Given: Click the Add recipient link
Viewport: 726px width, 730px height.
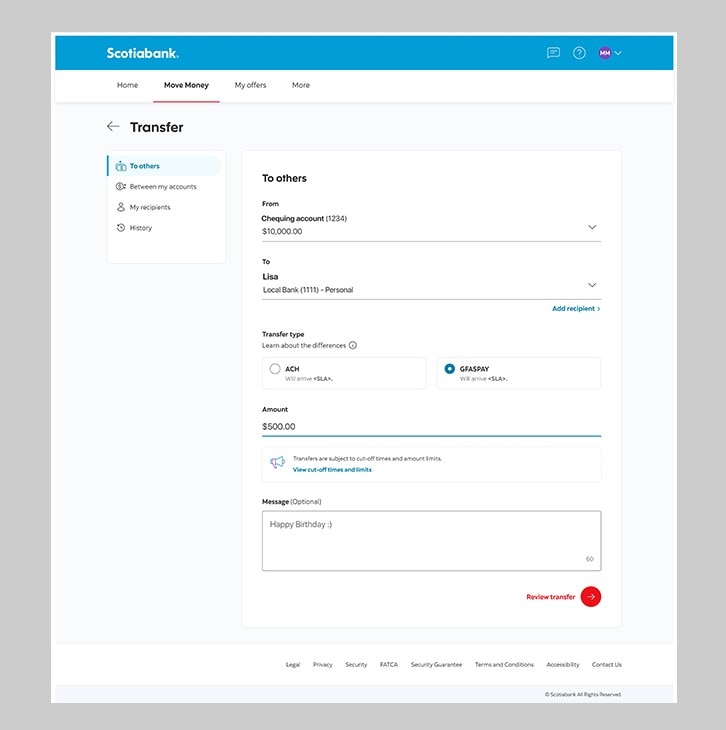Looking at the screenshot, I should tap(575, 309).
